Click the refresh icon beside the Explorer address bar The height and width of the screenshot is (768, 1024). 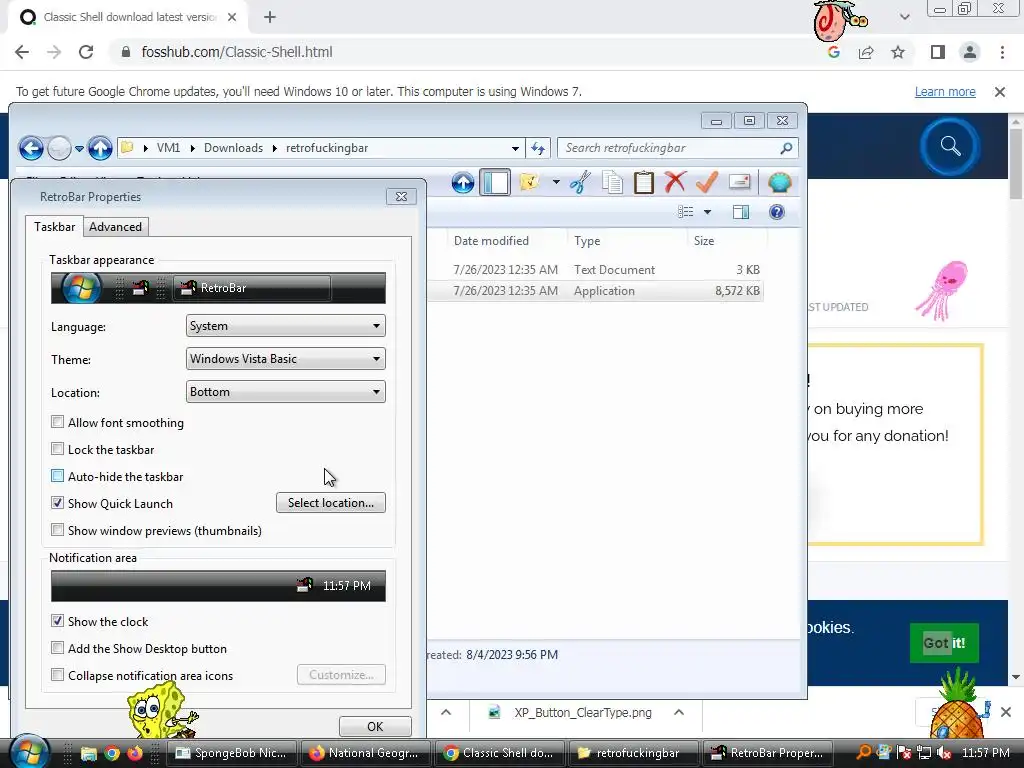point(538,148)
